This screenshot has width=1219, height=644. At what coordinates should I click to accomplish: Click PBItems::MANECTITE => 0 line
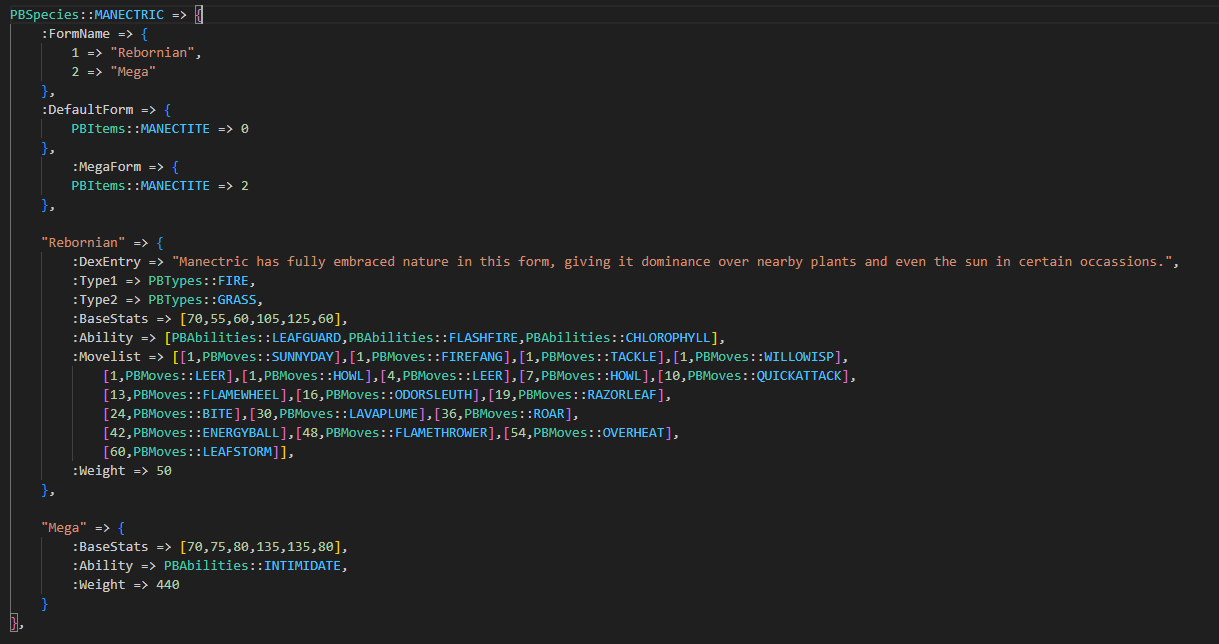(160, 129)
